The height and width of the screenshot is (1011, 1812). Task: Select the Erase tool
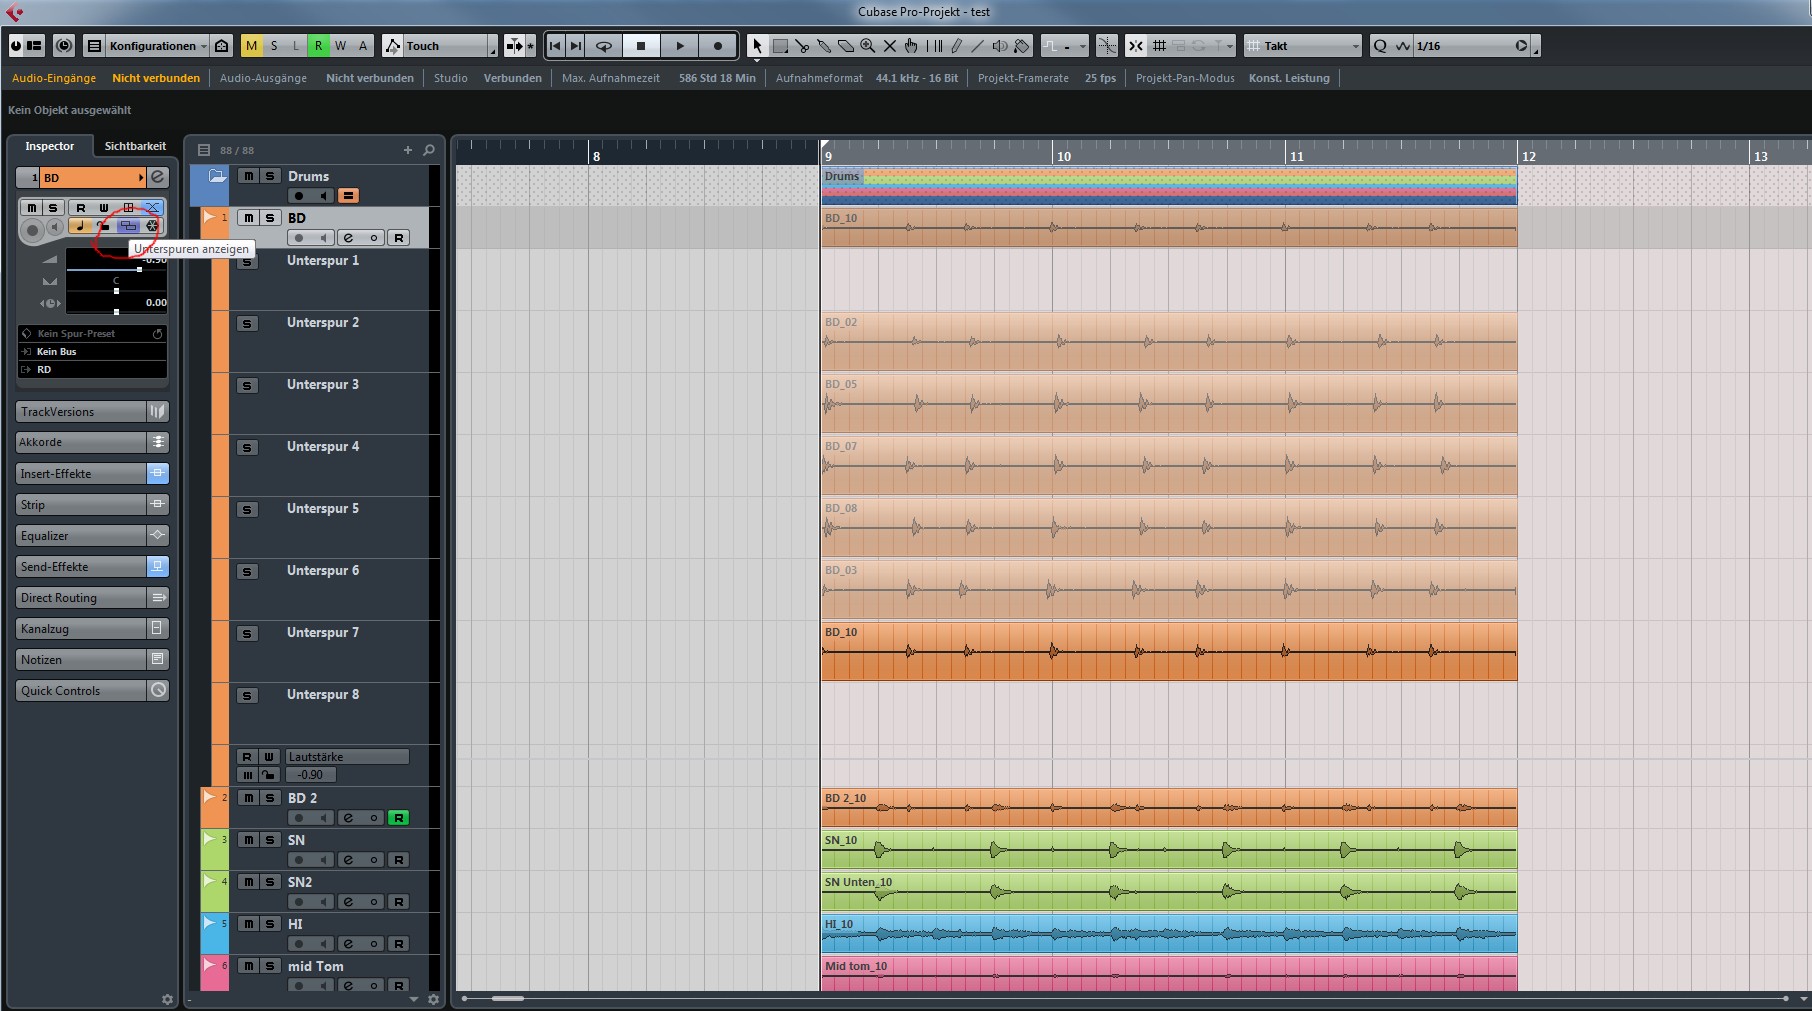pyautogui.click(x=846, y=46)
